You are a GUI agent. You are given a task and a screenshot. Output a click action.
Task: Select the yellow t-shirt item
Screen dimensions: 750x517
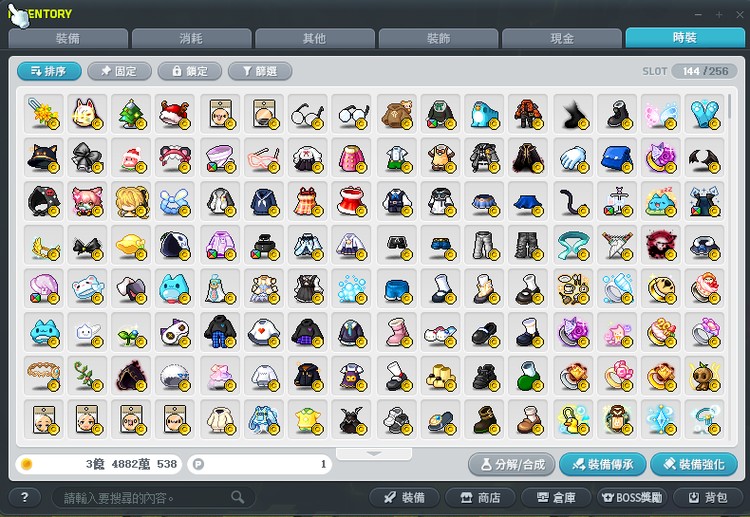307,419
